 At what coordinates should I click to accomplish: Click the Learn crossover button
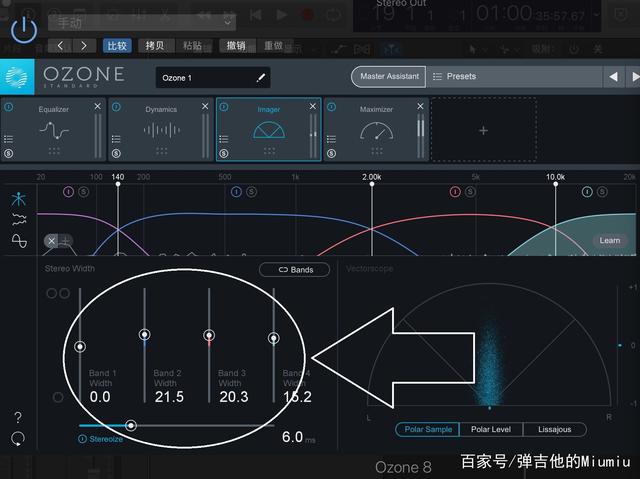(610, 240)
